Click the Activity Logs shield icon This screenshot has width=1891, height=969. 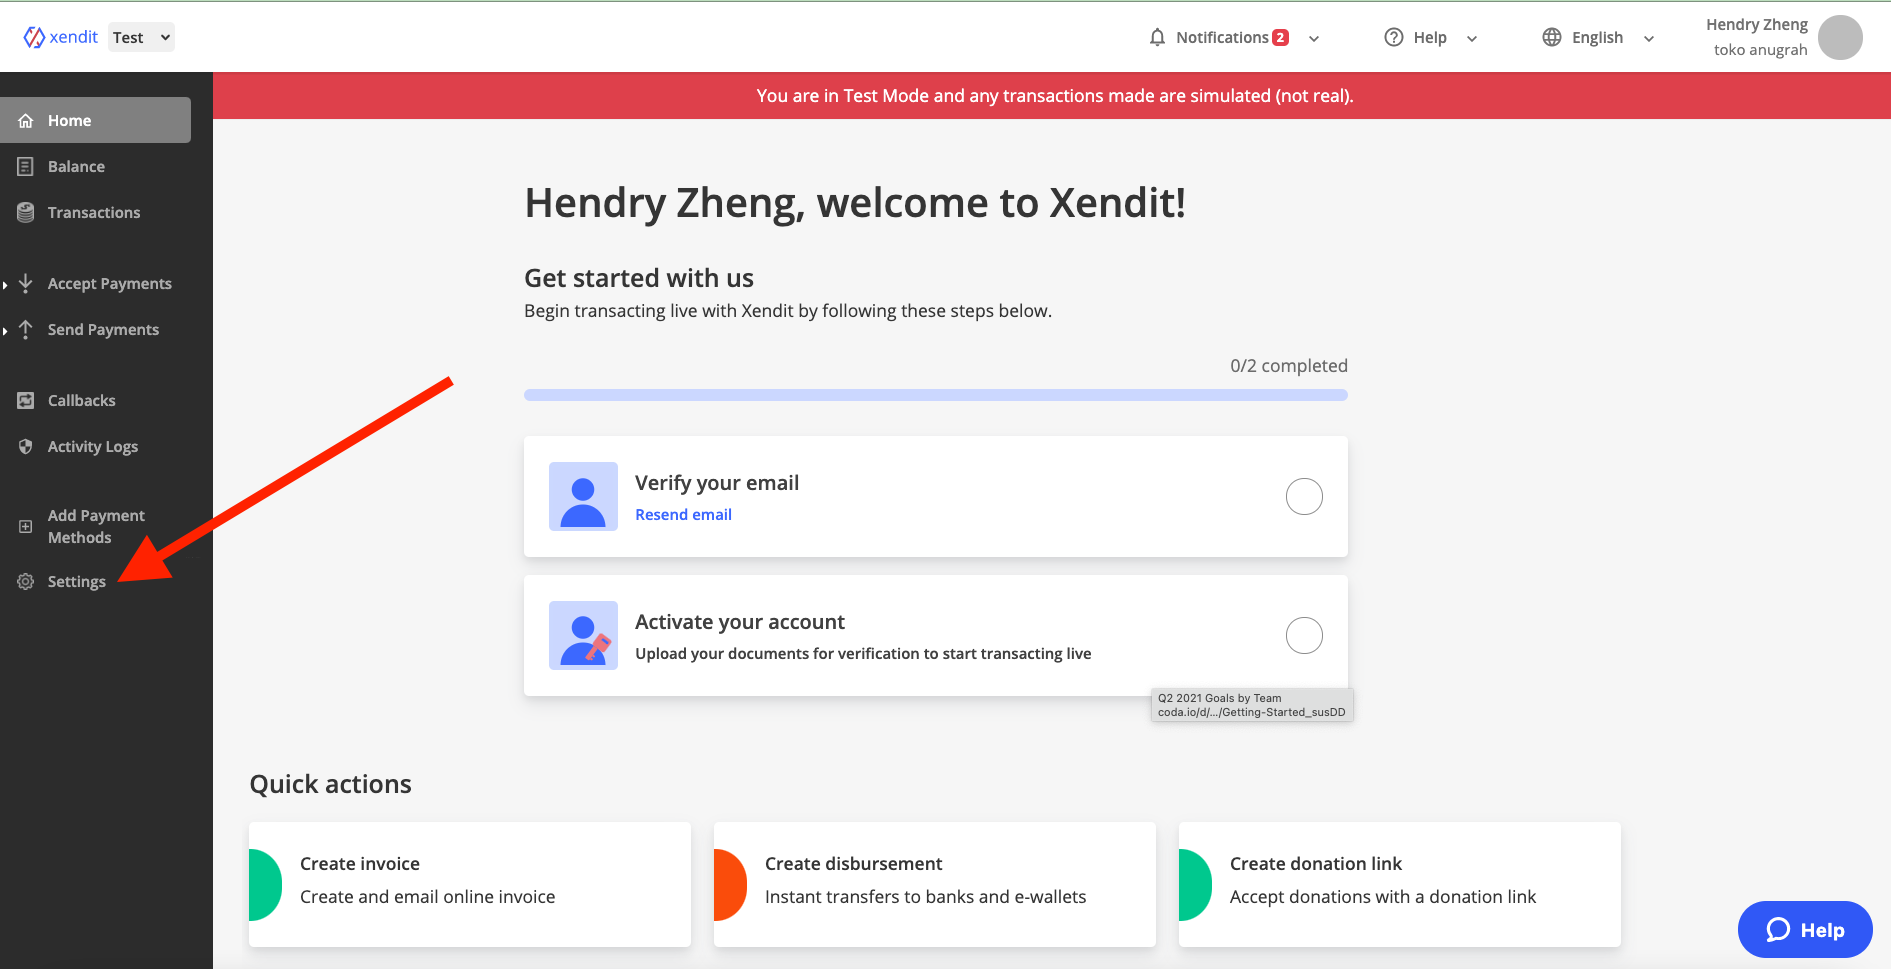tap(26, 446)
